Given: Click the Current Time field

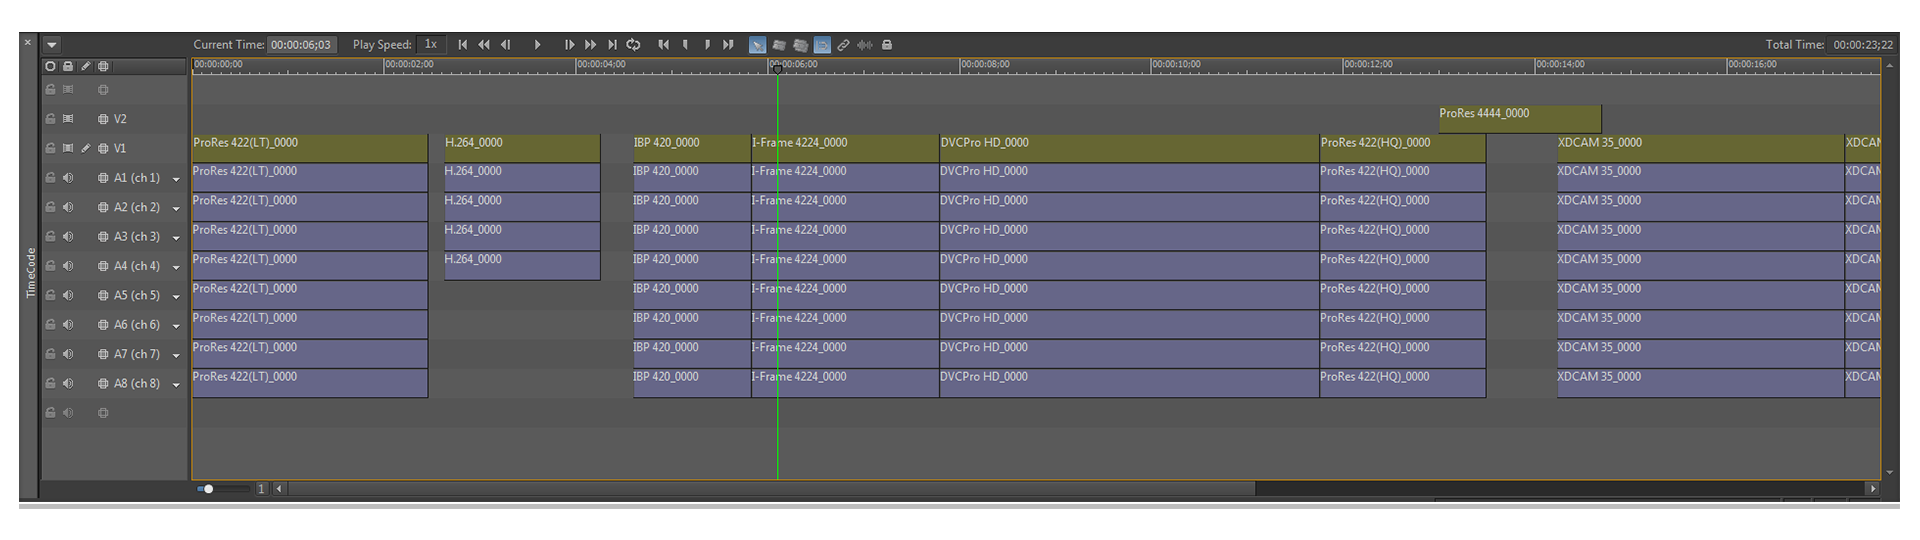Looking at the screenshot, I should (302, 45).
